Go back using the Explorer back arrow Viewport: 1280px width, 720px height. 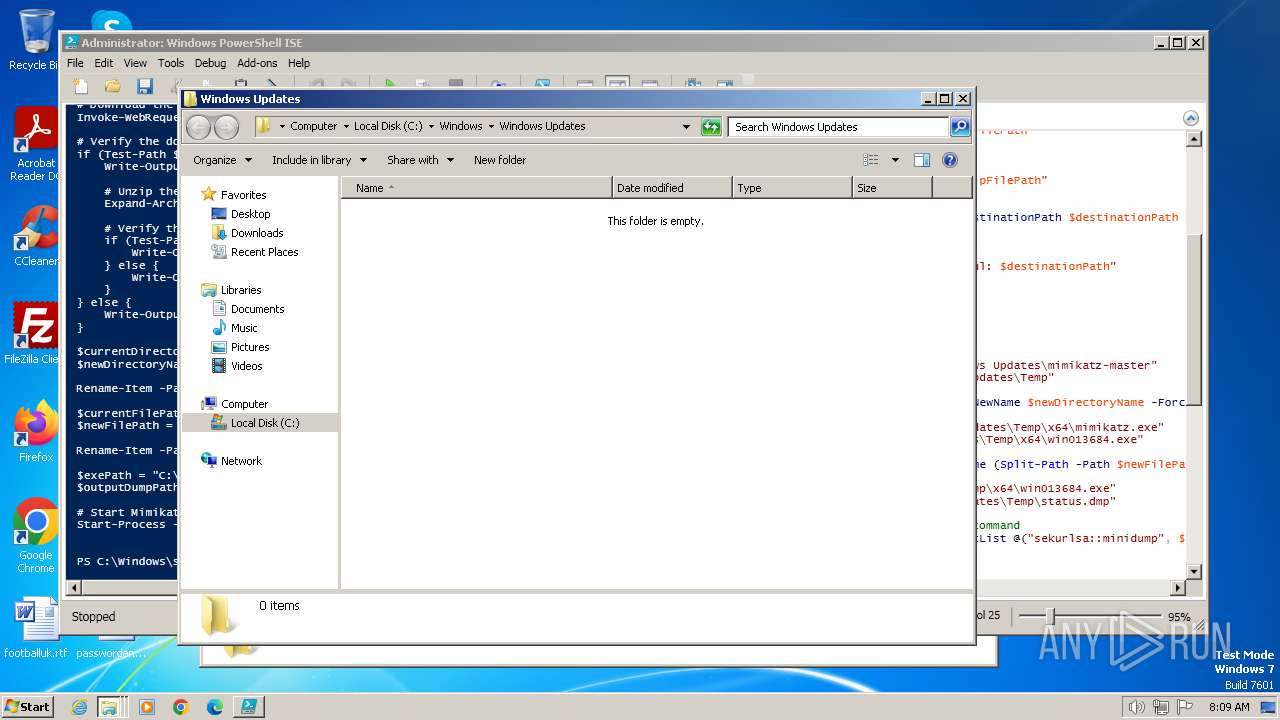coord(199,127)
